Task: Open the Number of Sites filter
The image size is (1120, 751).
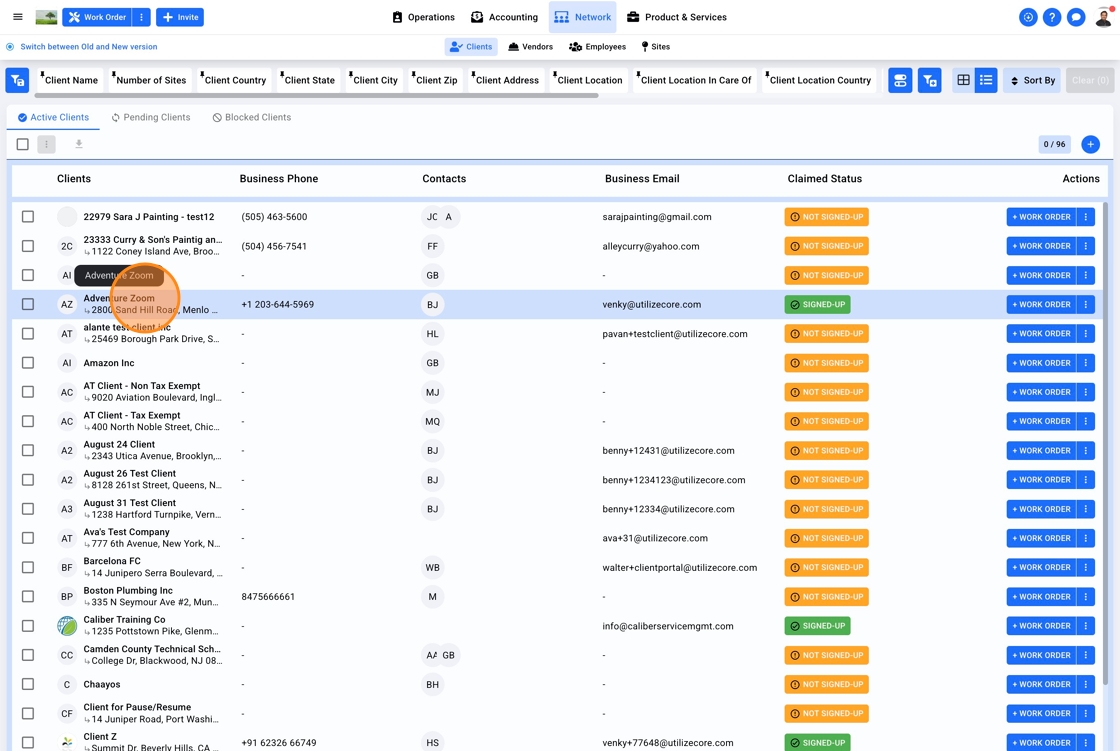Action: [x=150, y=80]
